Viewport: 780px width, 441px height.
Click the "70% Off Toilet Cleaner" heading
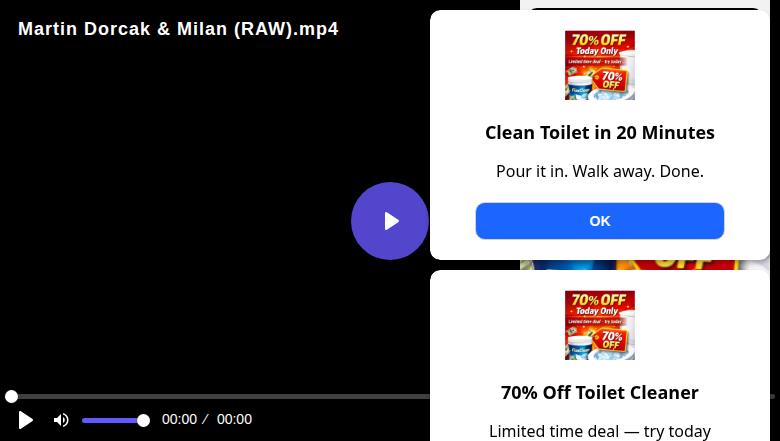[599, 393]
